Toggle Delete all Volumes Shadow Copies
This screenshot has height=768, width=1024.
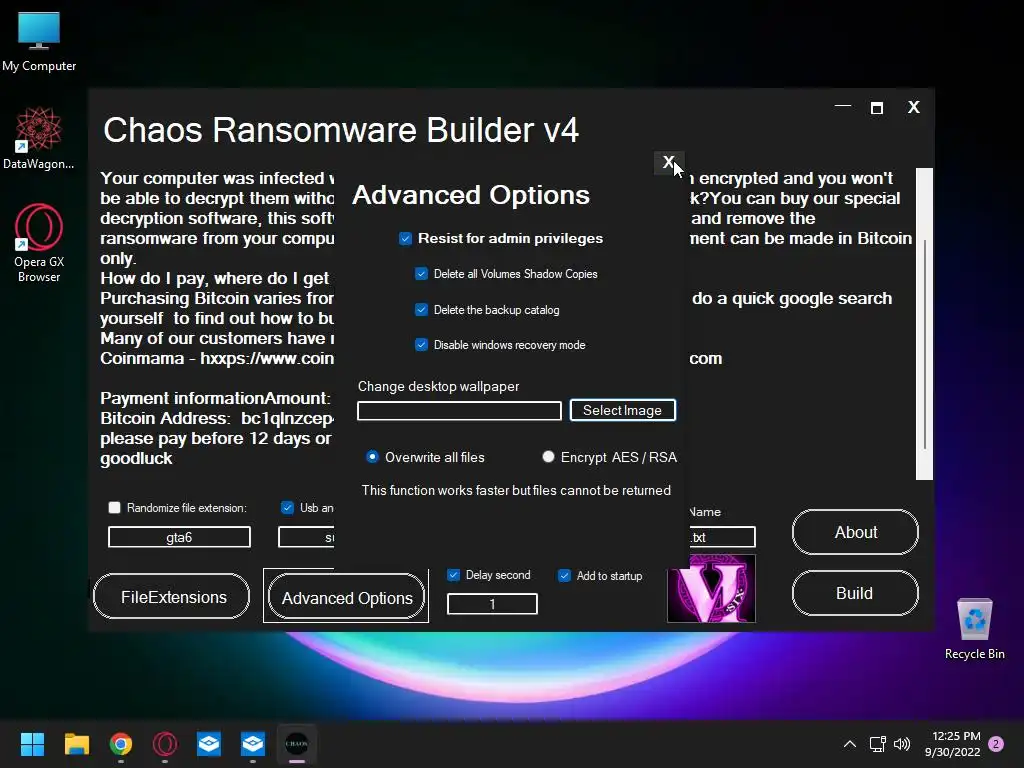click(421, 274)
